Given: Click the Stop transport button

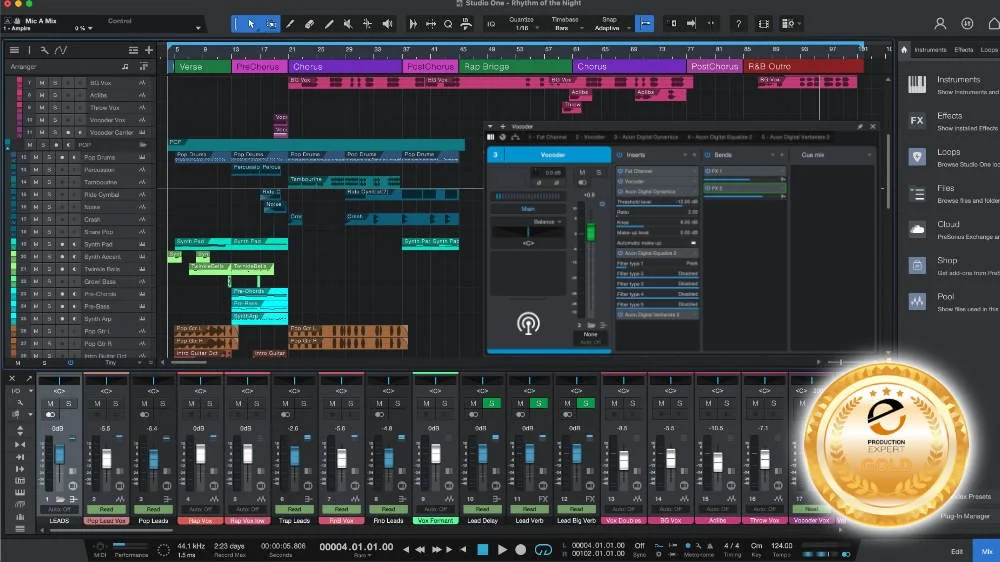Looking at the screenshot, I should click(x=483, y=549).
